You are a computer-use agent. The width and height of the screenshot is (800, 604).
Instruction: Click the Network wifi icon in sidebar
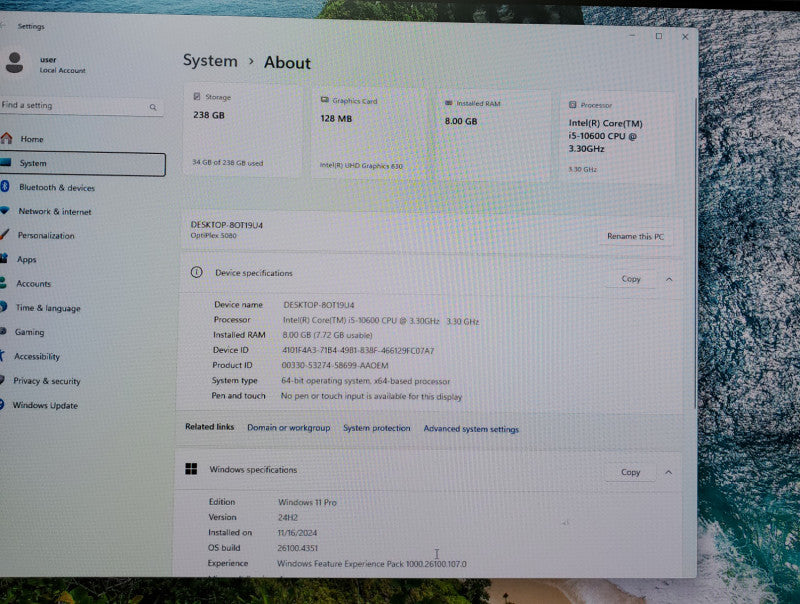click(x=5, y=210)
